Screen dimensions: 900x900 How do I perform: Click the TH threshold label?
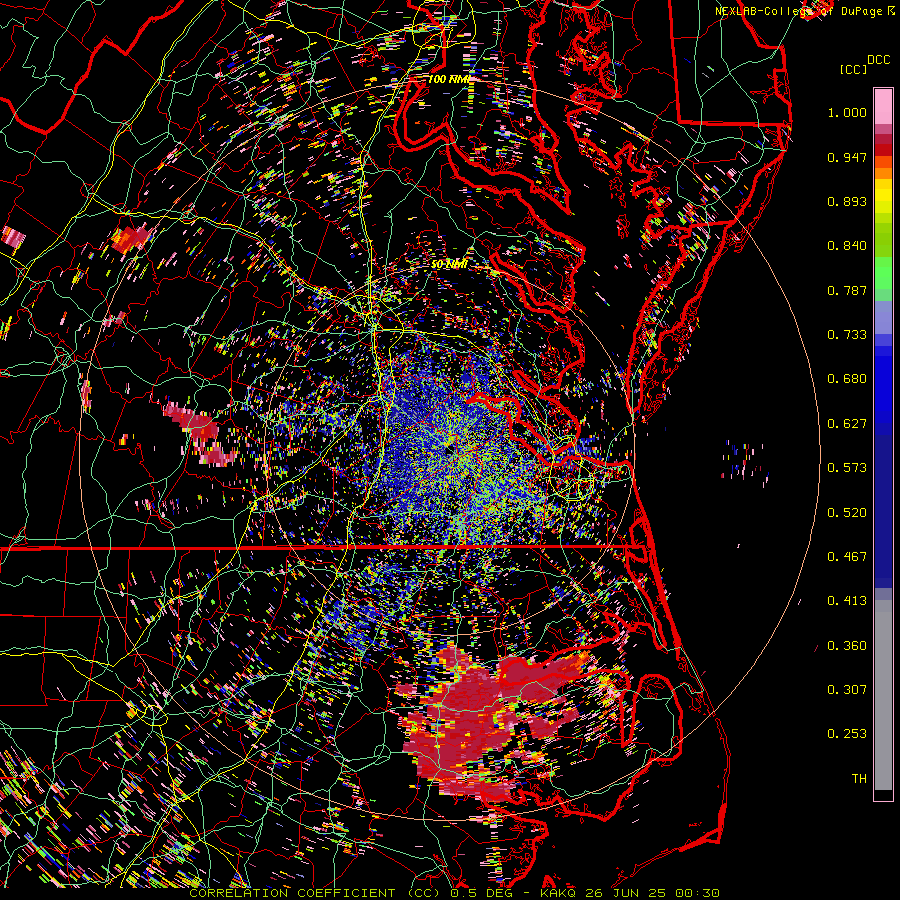(859, 779)
